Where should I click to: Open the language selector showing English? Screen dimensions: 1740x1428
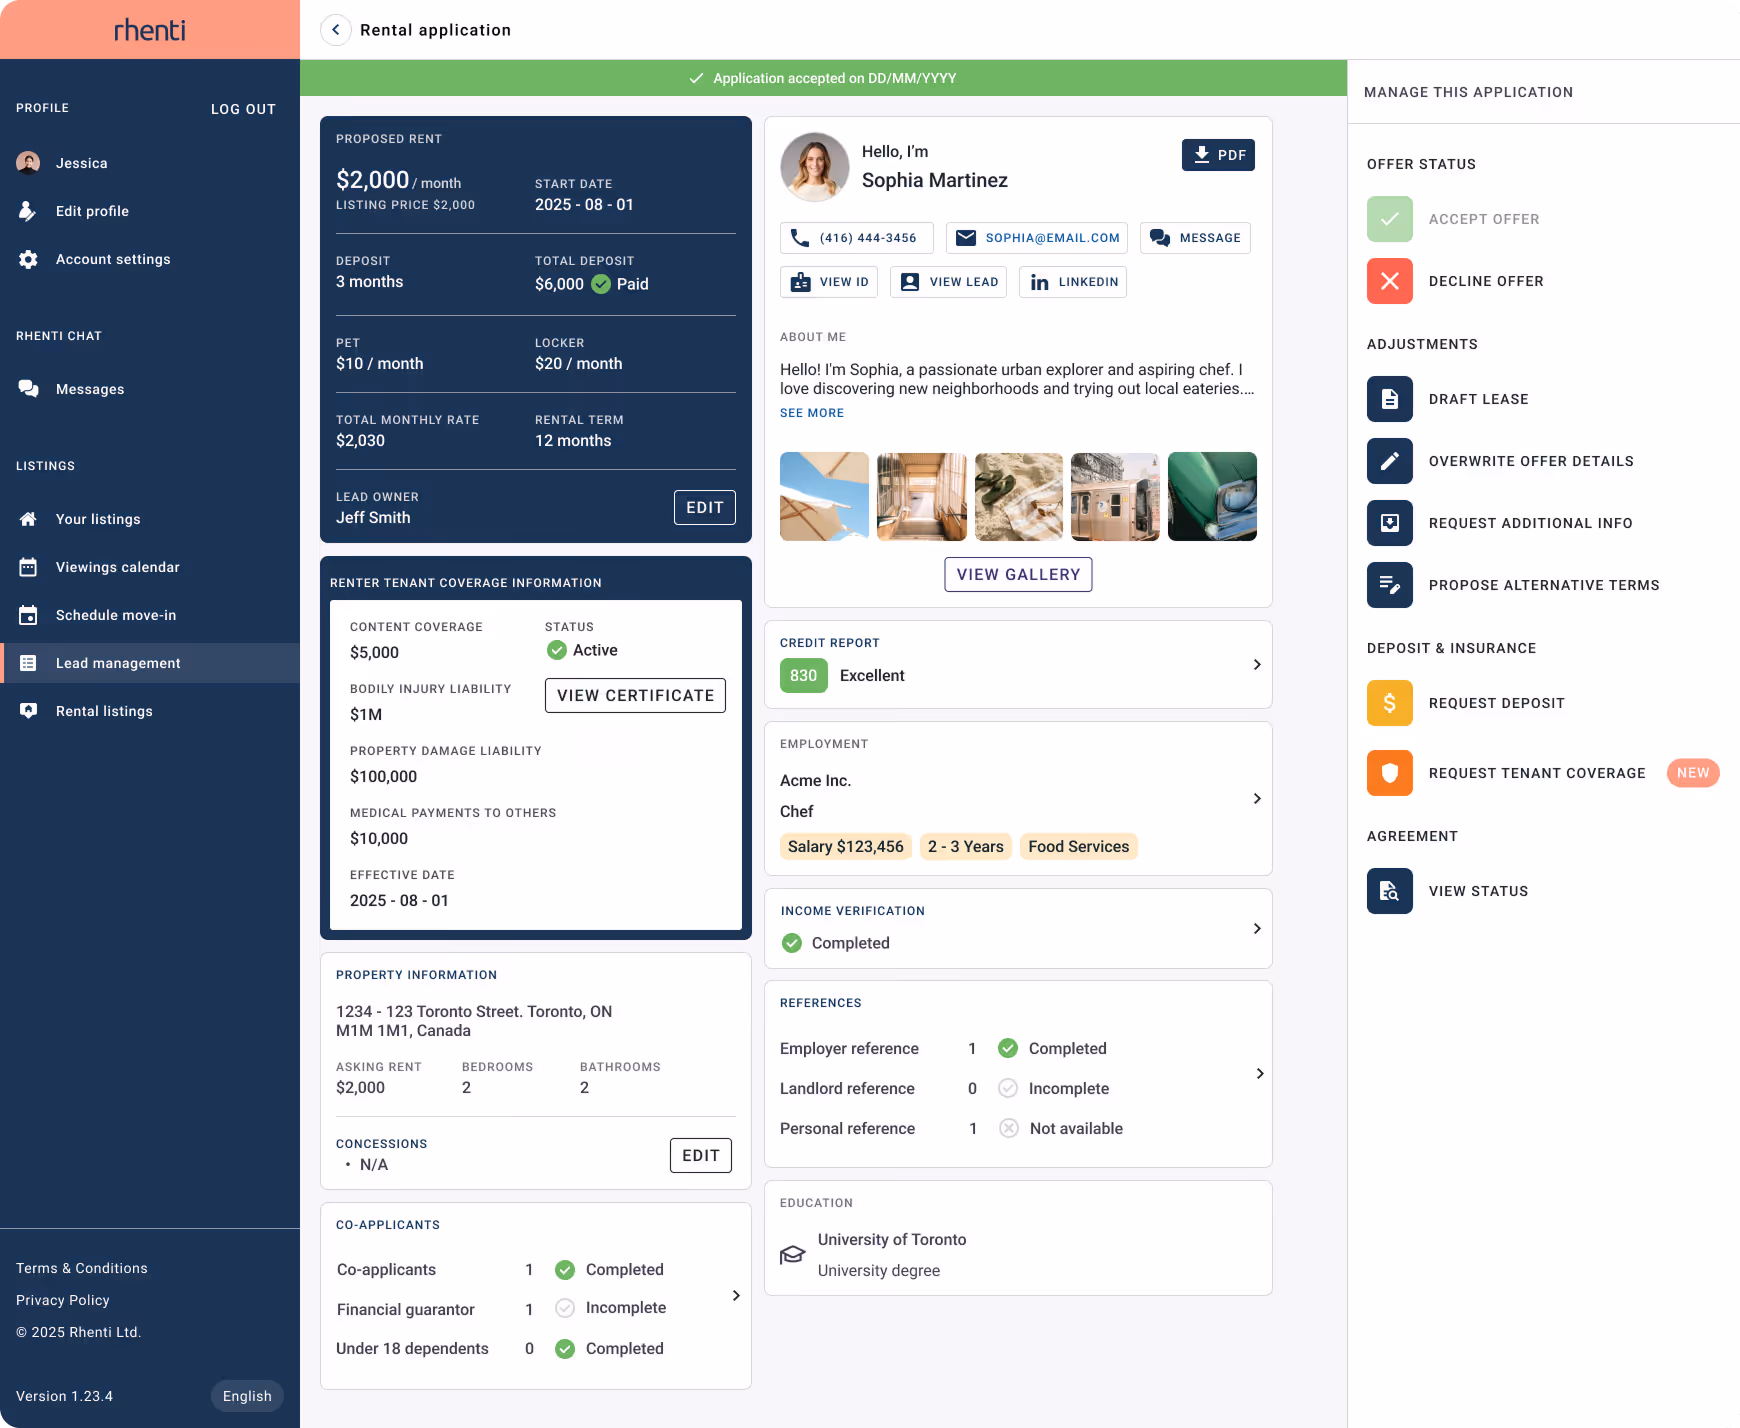[247, 1396]
